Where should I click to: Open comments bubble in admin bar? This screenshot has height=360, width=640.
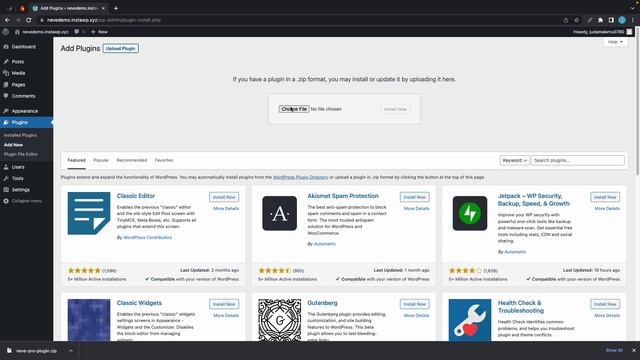click(77, 31)
